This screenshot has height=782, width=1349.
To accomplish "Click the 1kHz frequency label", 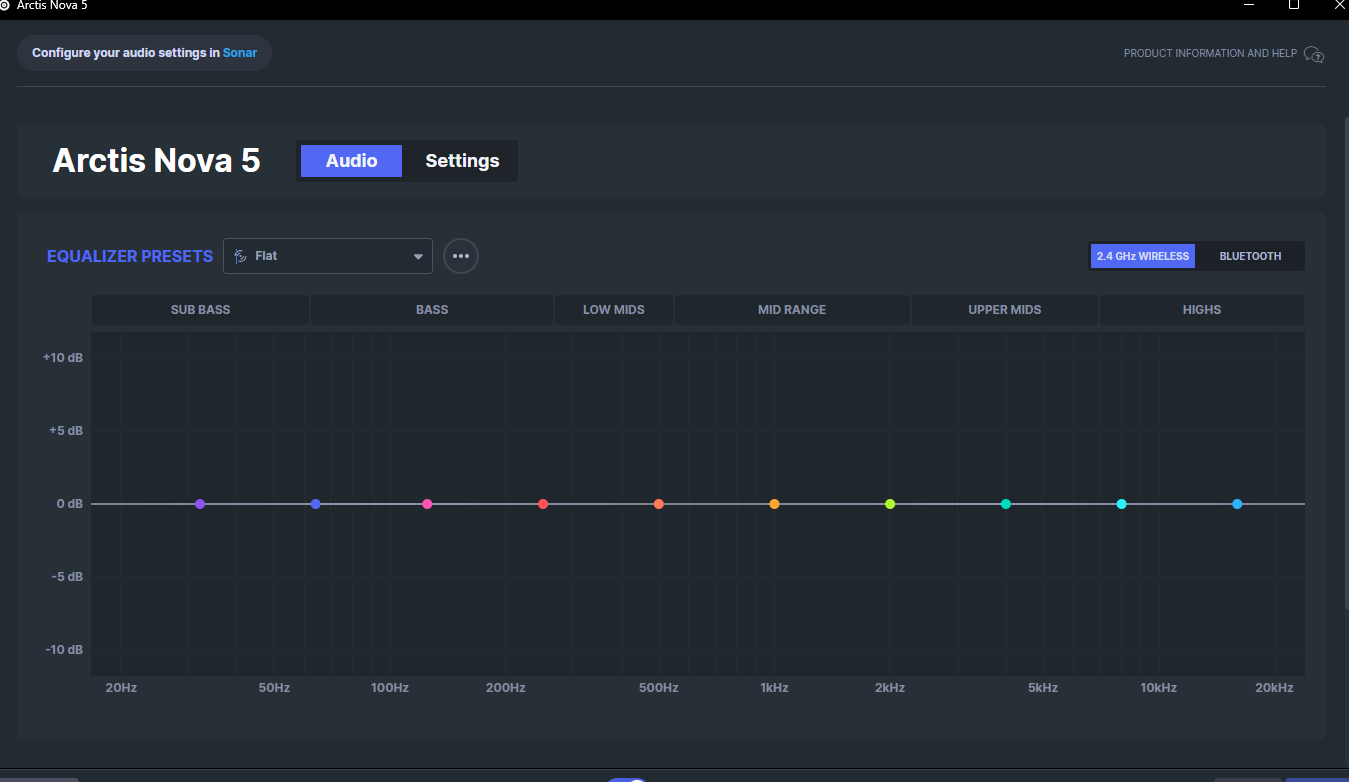I will point(774,688).
